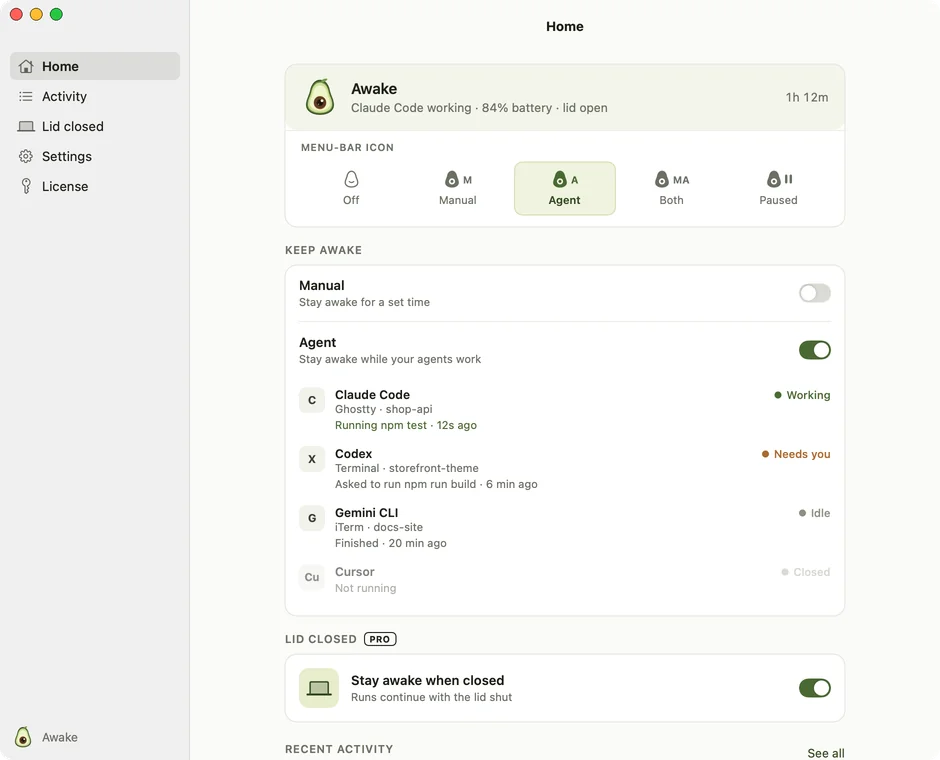Screen dimensions: 940x760
Task: Click the 'Not running' text under Cursor
Action: tap(366, 588)
